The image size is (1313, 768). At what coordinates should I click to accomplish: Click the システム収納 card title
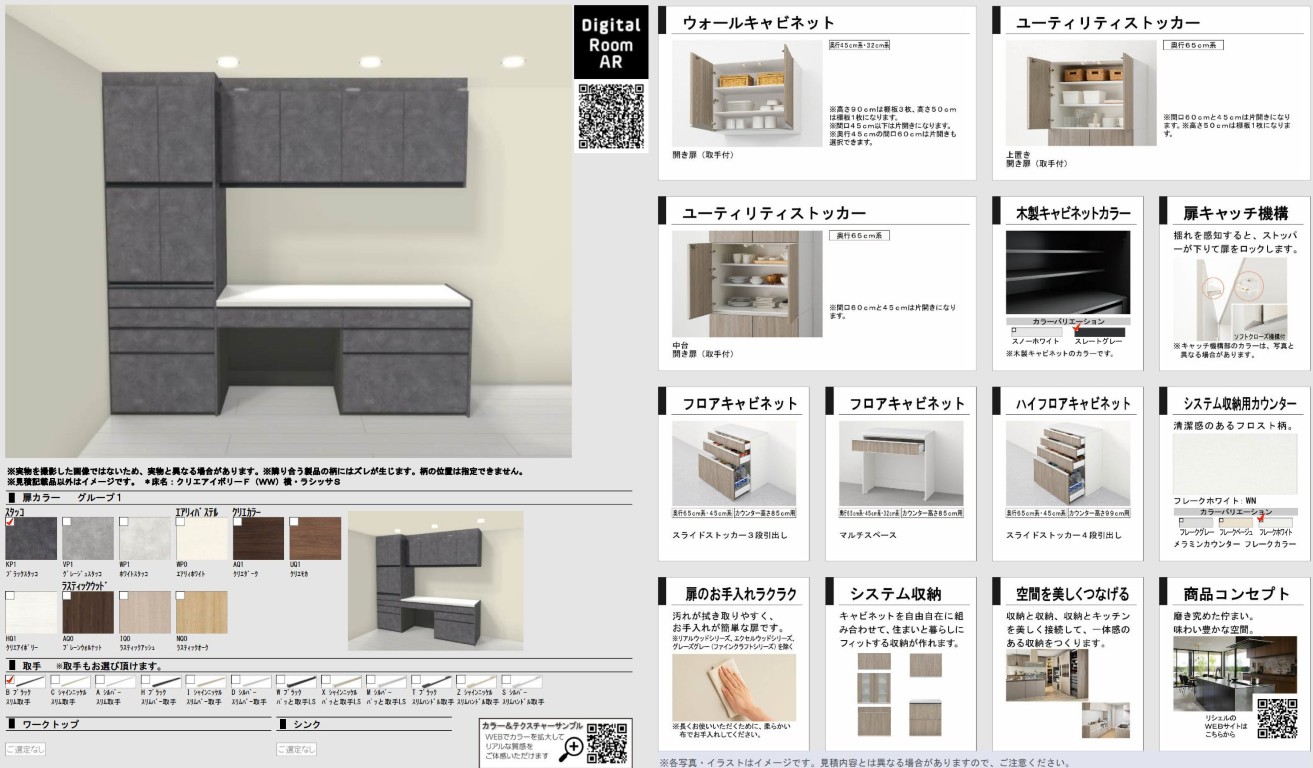pyautogui.click(x=895, y=594)
